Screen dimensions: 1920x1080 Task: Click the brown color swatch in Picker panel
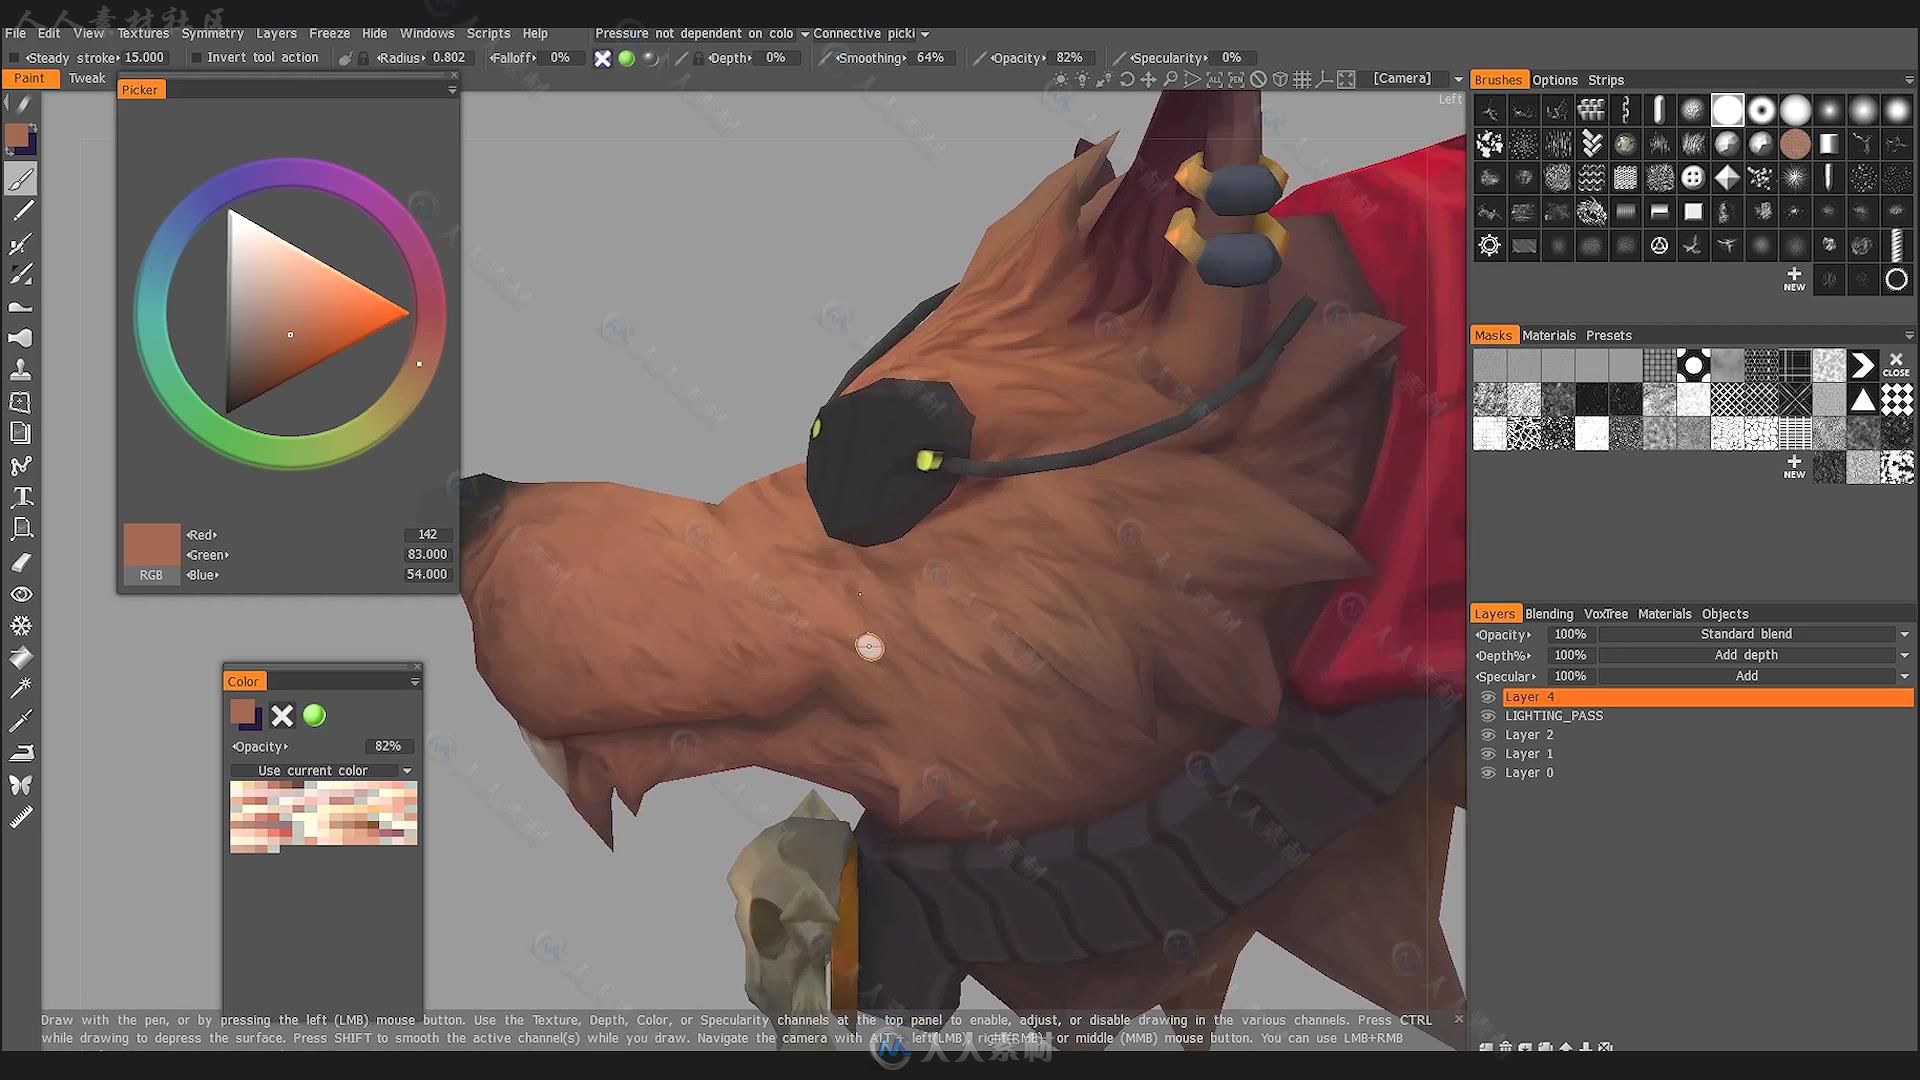point(152,545)
